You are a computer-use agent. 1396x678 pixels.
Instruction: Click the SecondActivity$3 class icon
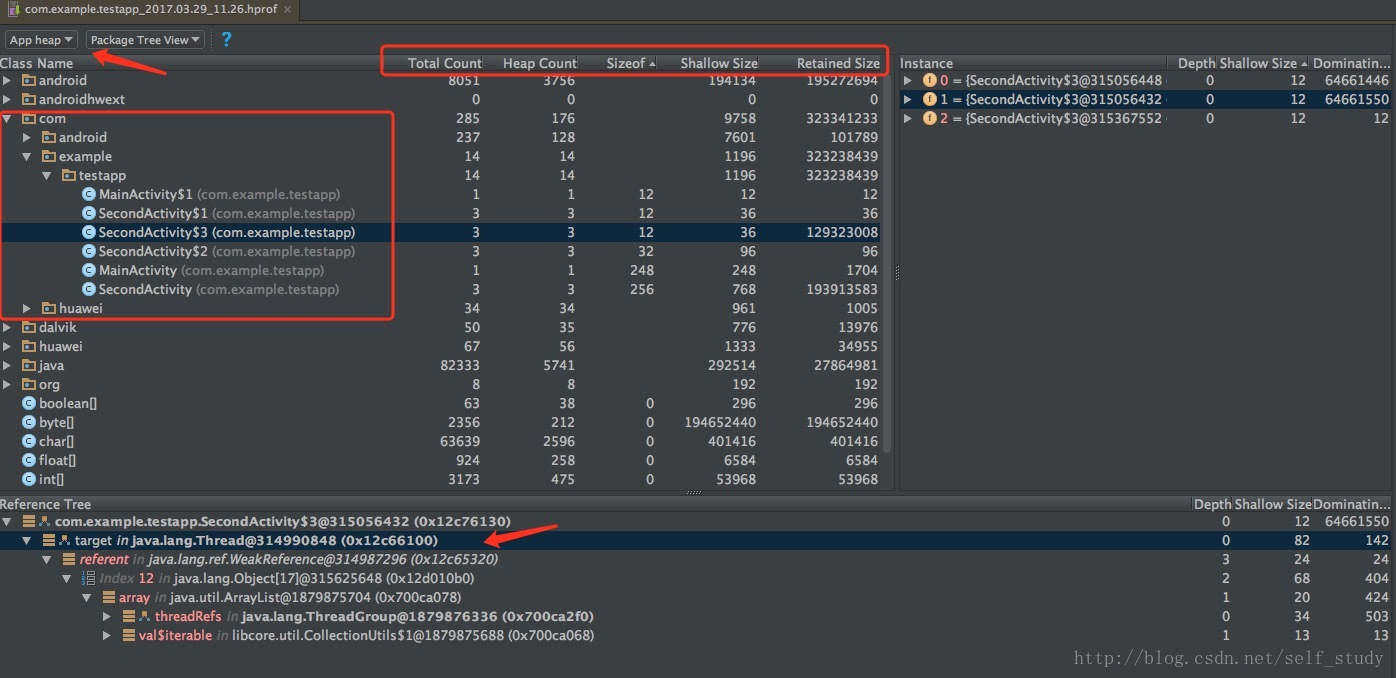click(89, 232)
